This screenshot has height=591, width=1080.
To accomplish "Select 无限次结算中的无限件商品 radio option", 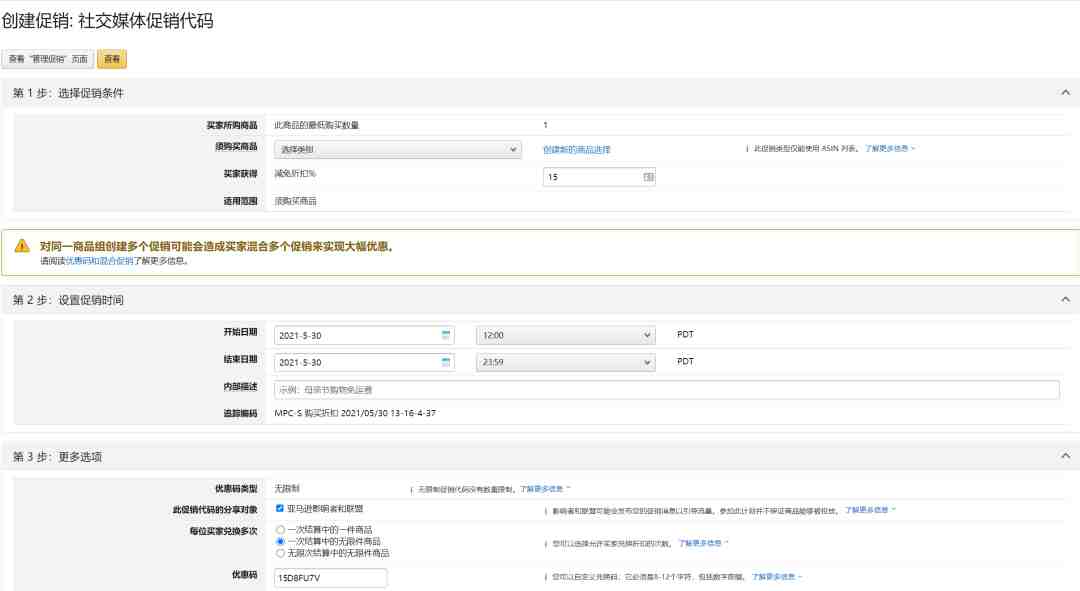I will click(280, 553).
